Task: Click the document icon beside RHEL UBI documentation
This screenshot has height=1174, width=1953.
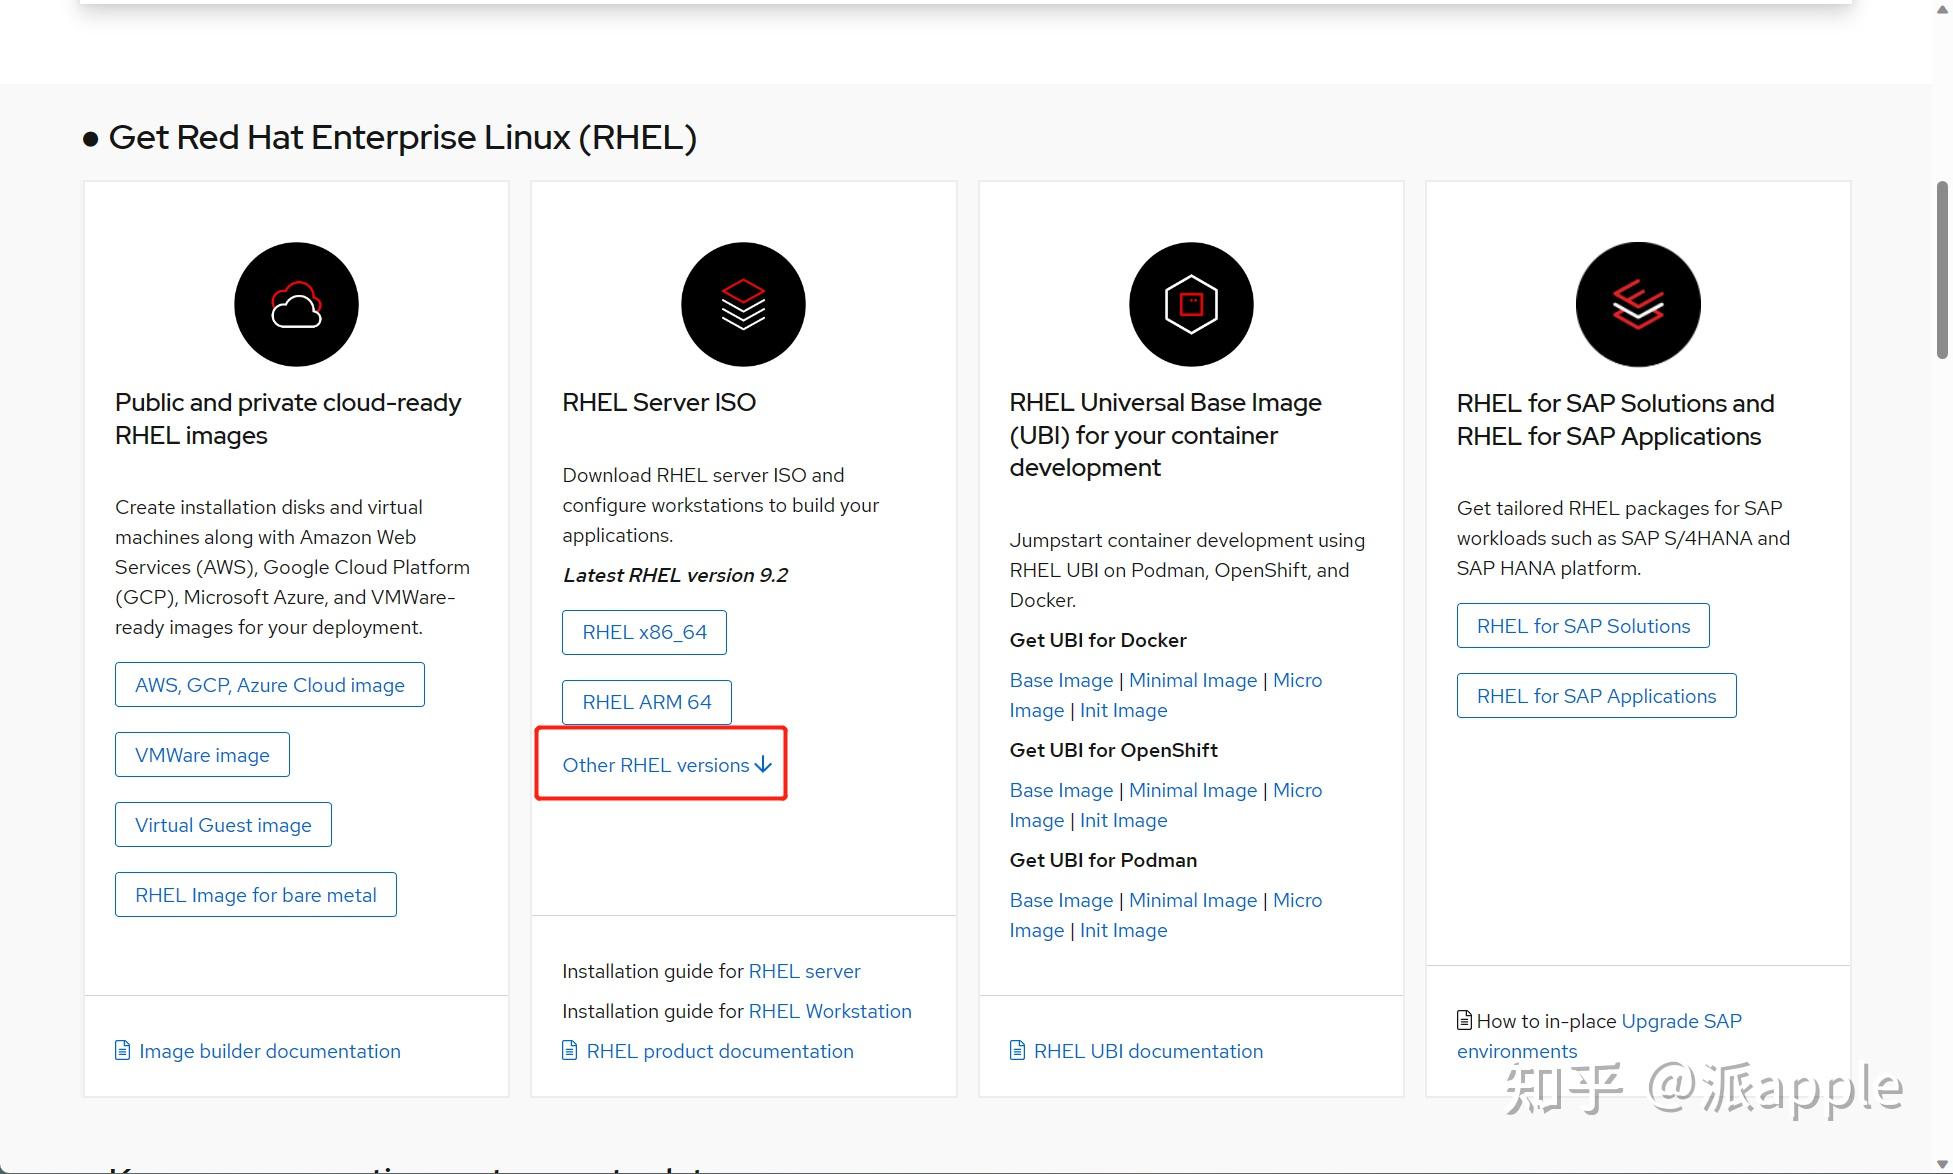Action: pyautogui.click(x=1017, y=1050)
